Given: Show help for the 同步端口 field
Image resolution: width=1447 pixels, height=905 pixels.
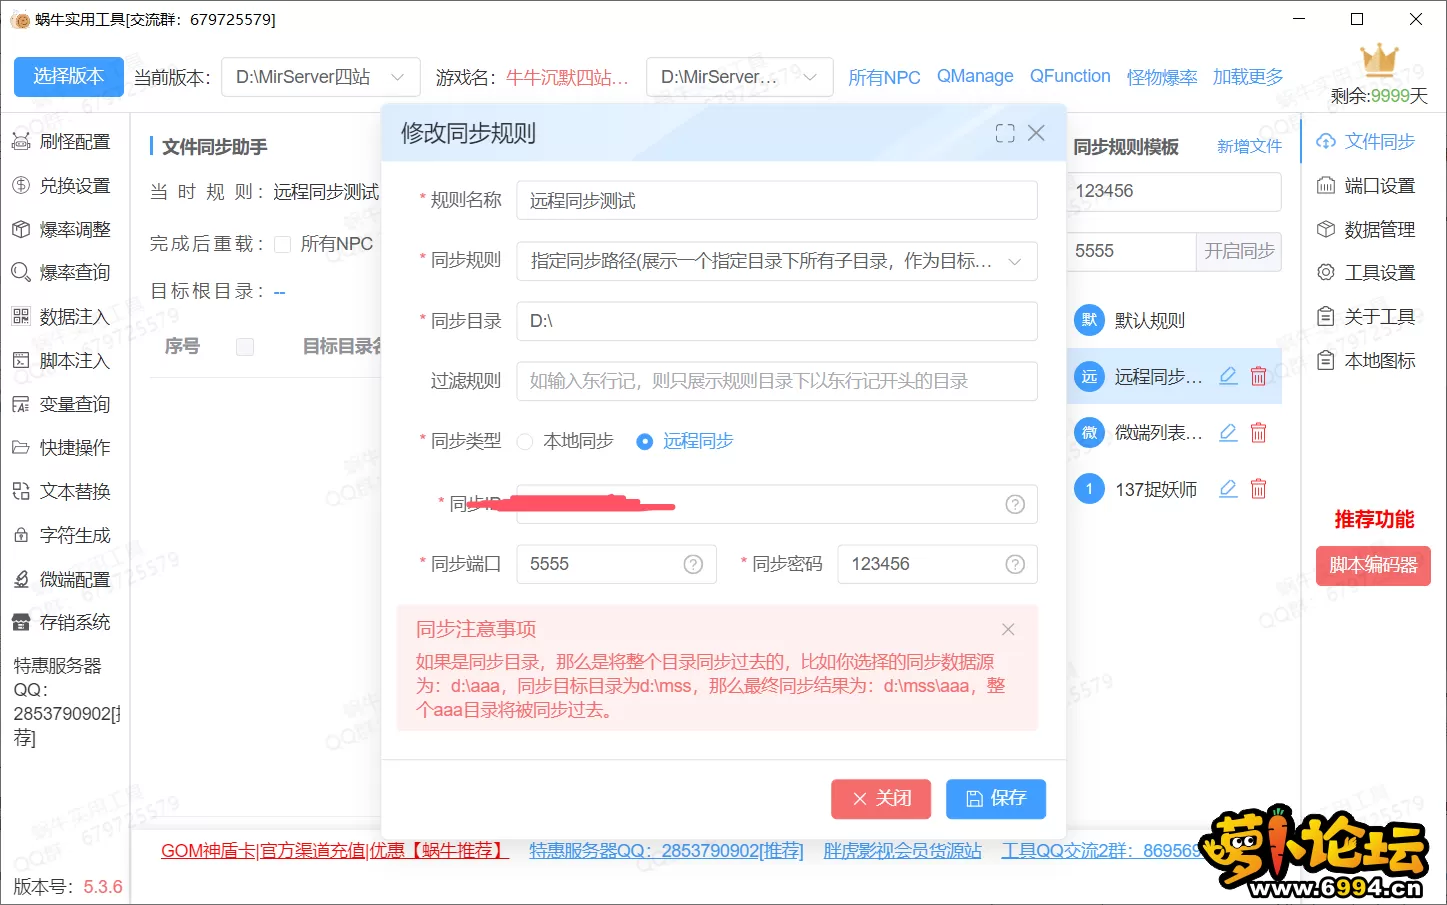Looking at the screenshot, I should click(693, 564).
